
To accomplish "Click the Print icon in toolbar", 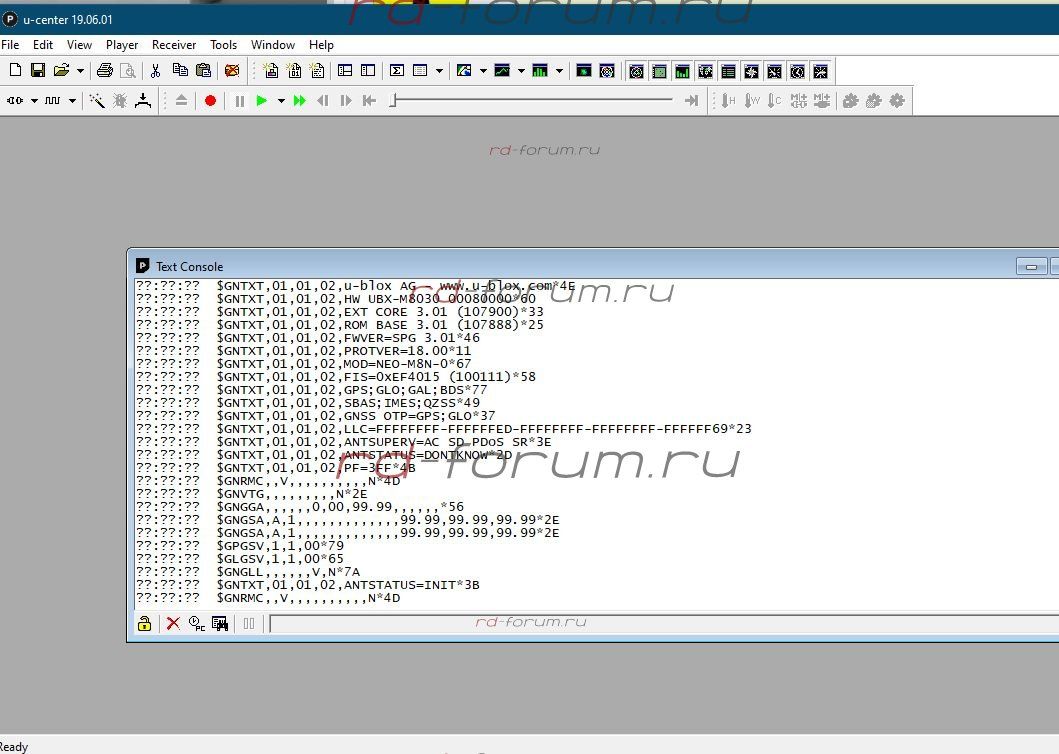I will point(104,70).
